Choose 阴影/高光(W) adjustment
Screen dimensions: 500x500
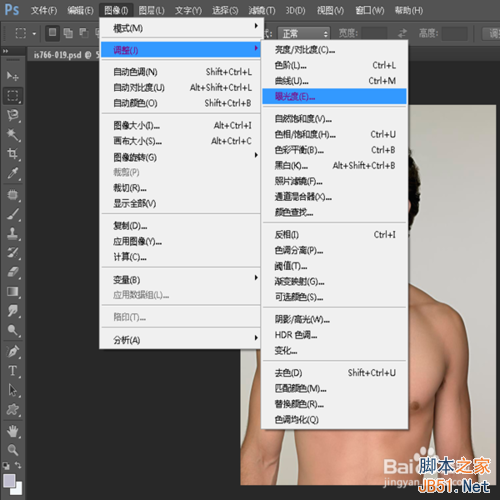pyautogui.click(x=334, y=320)
